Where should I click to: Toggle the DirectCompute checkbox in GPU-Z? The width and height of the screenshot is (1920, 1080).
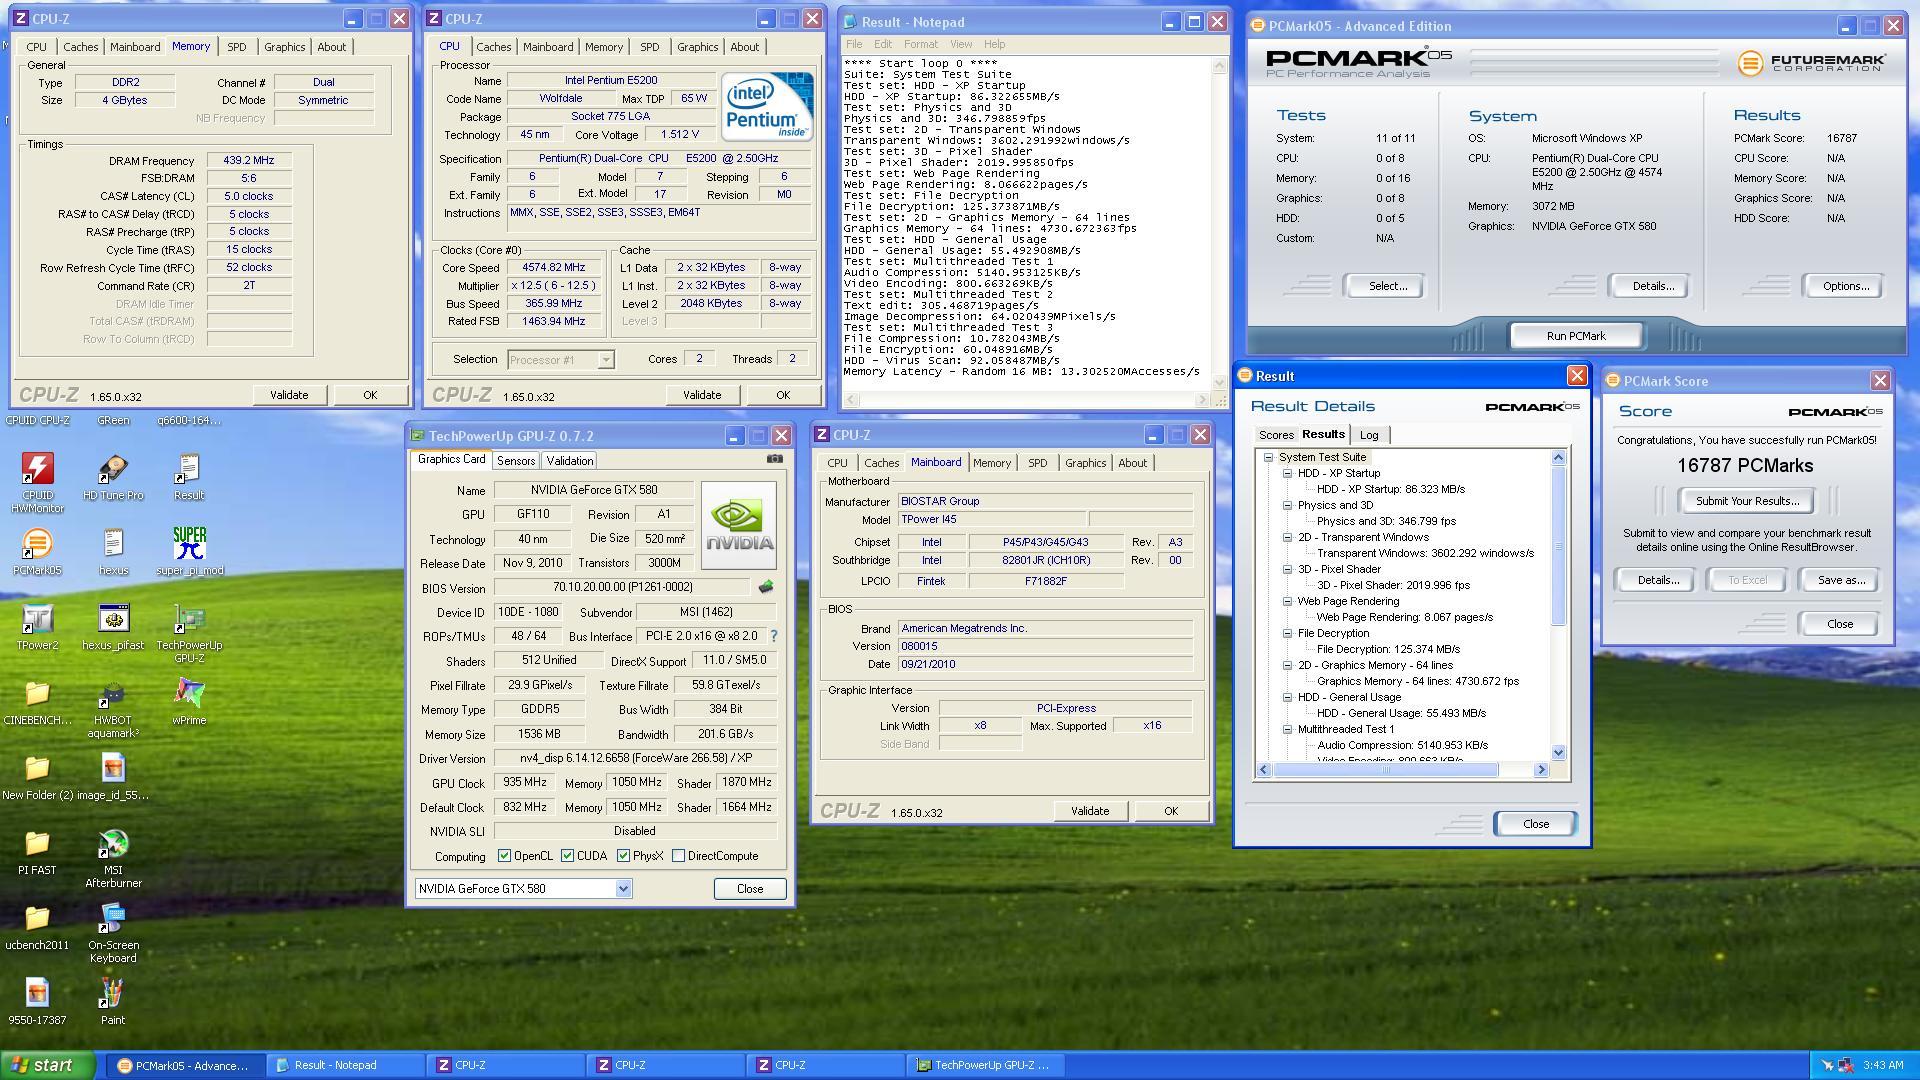(x=679, y=856)
